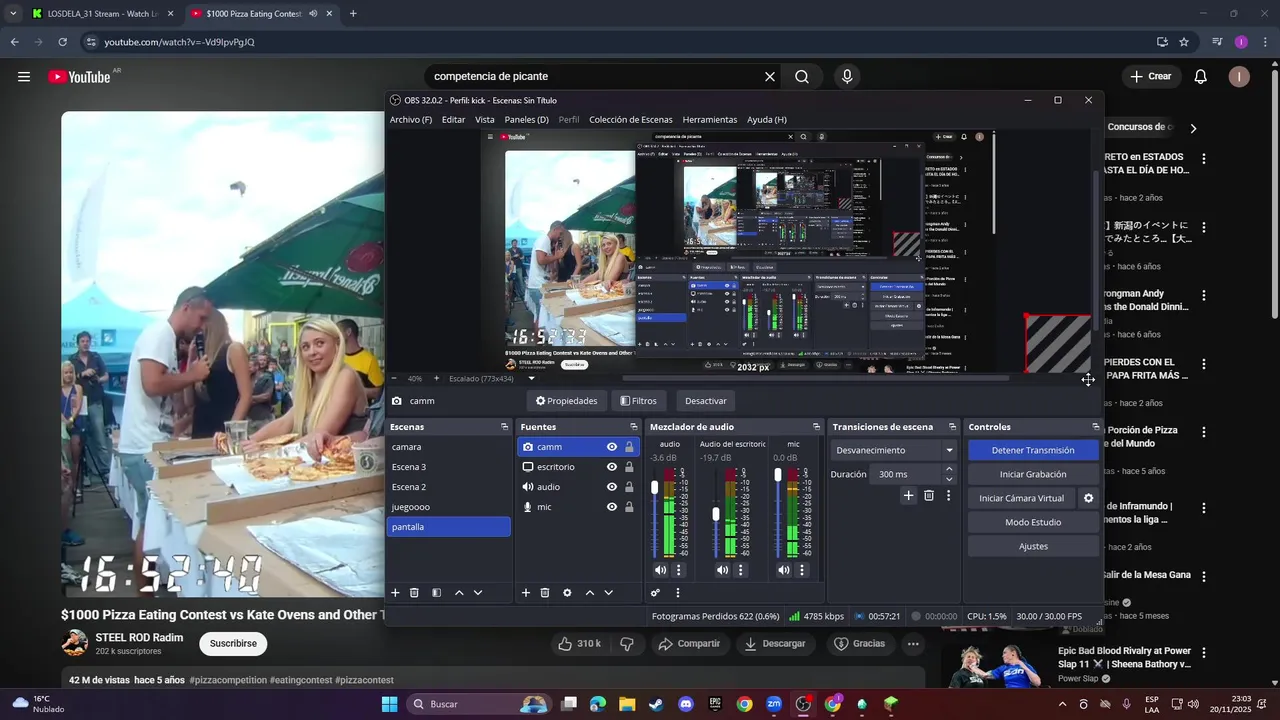Open Desvanecimiento transition dropdown
The height and width of the screenshot is (720, 1280).
point(894,450)
